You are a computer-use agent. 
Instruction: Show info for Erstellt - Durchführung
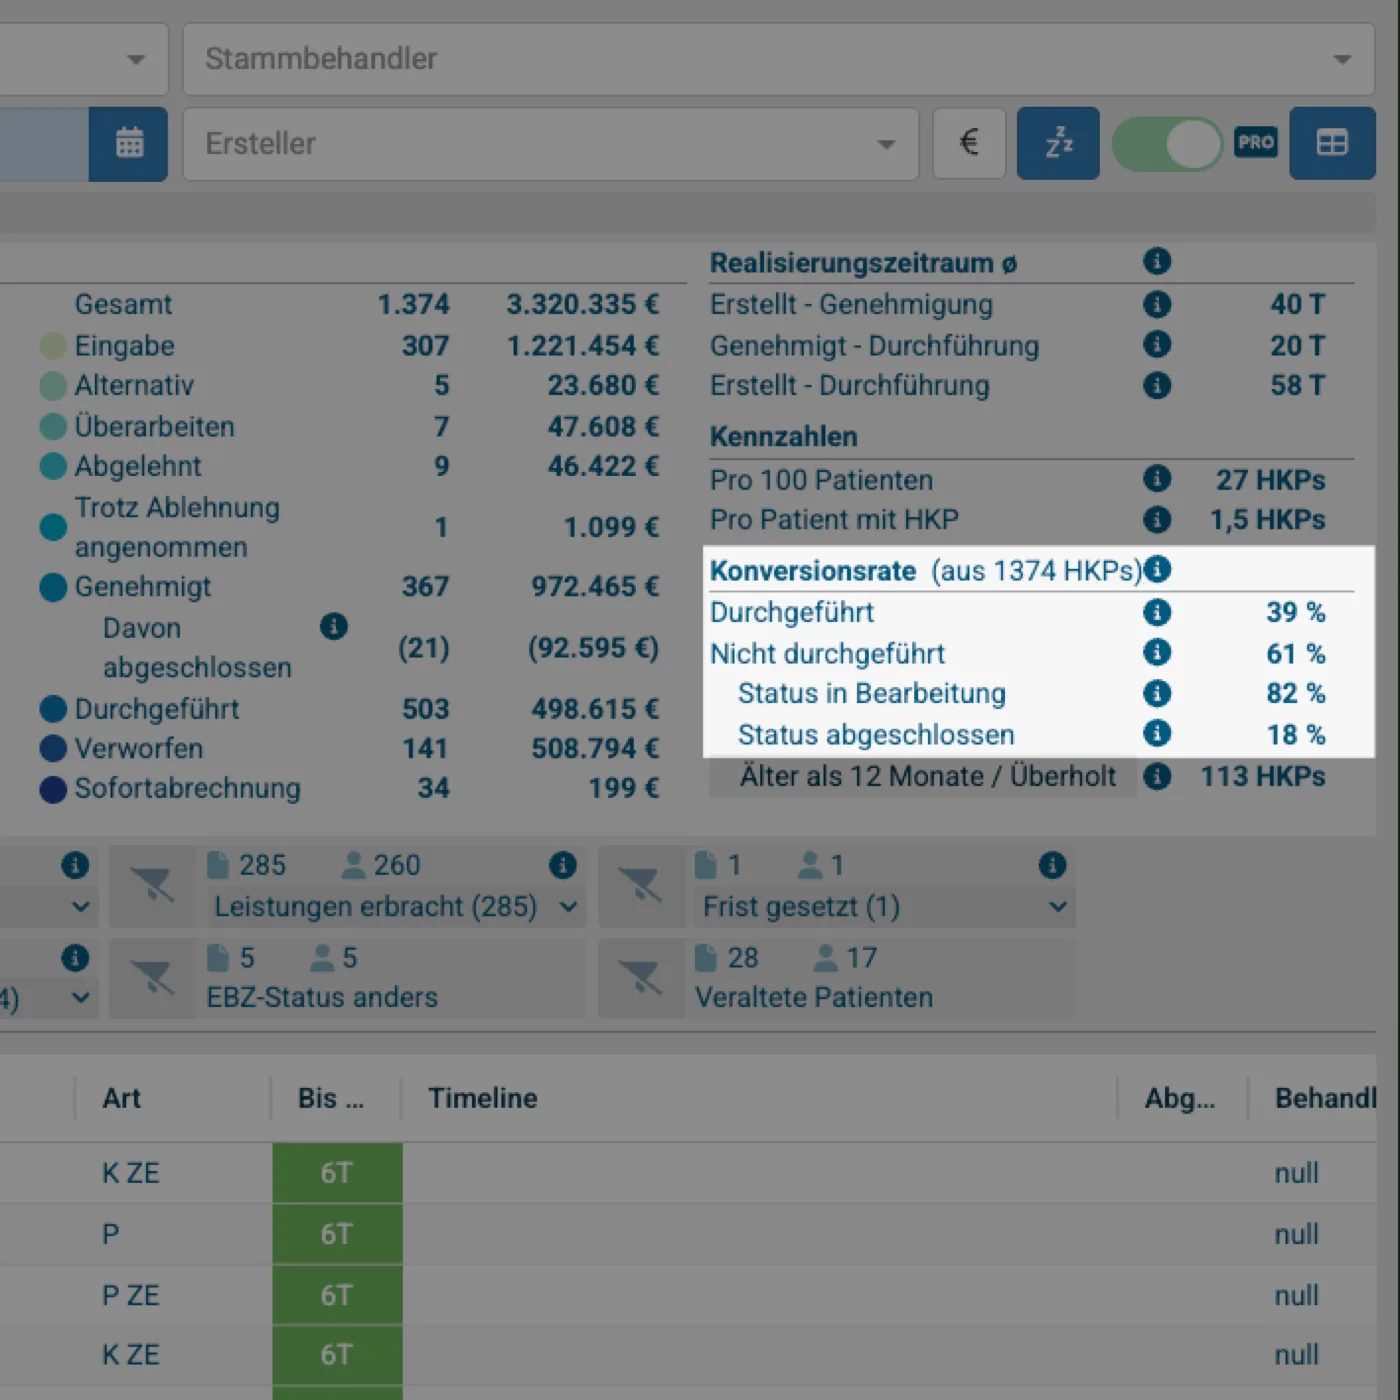[x=1157, y=385]
